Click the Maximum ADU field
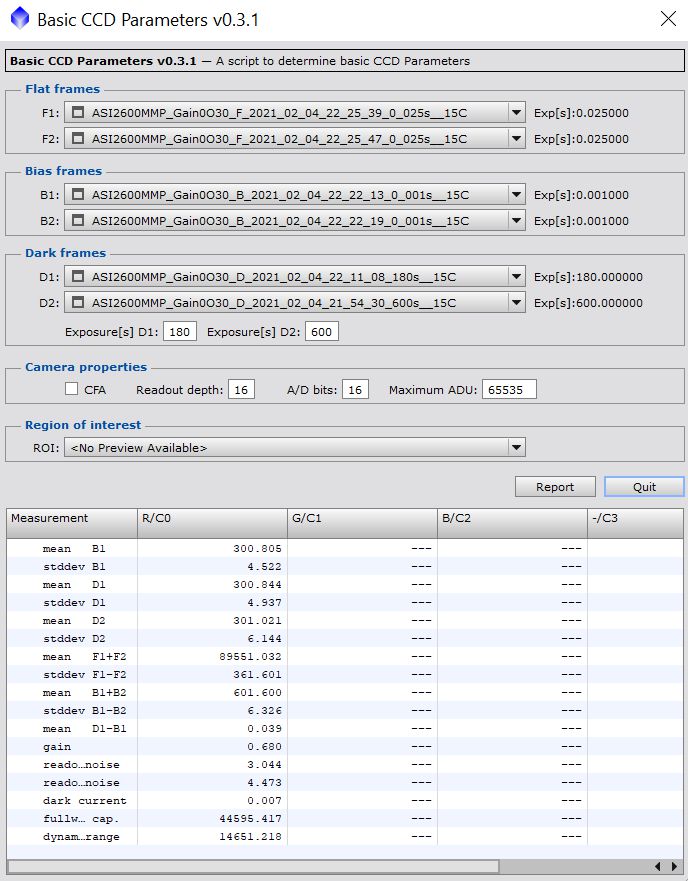This screenshot has height=881, width=688. [509, 389]
